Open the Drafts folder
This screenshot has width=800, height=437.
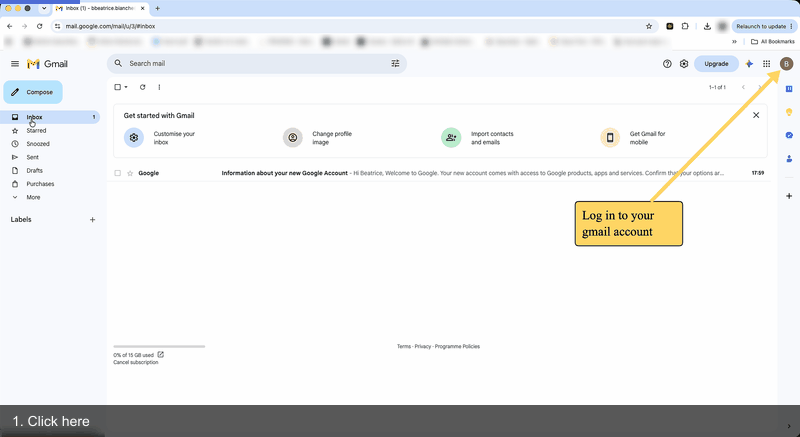pyautogui.click(x=35, y=171)
